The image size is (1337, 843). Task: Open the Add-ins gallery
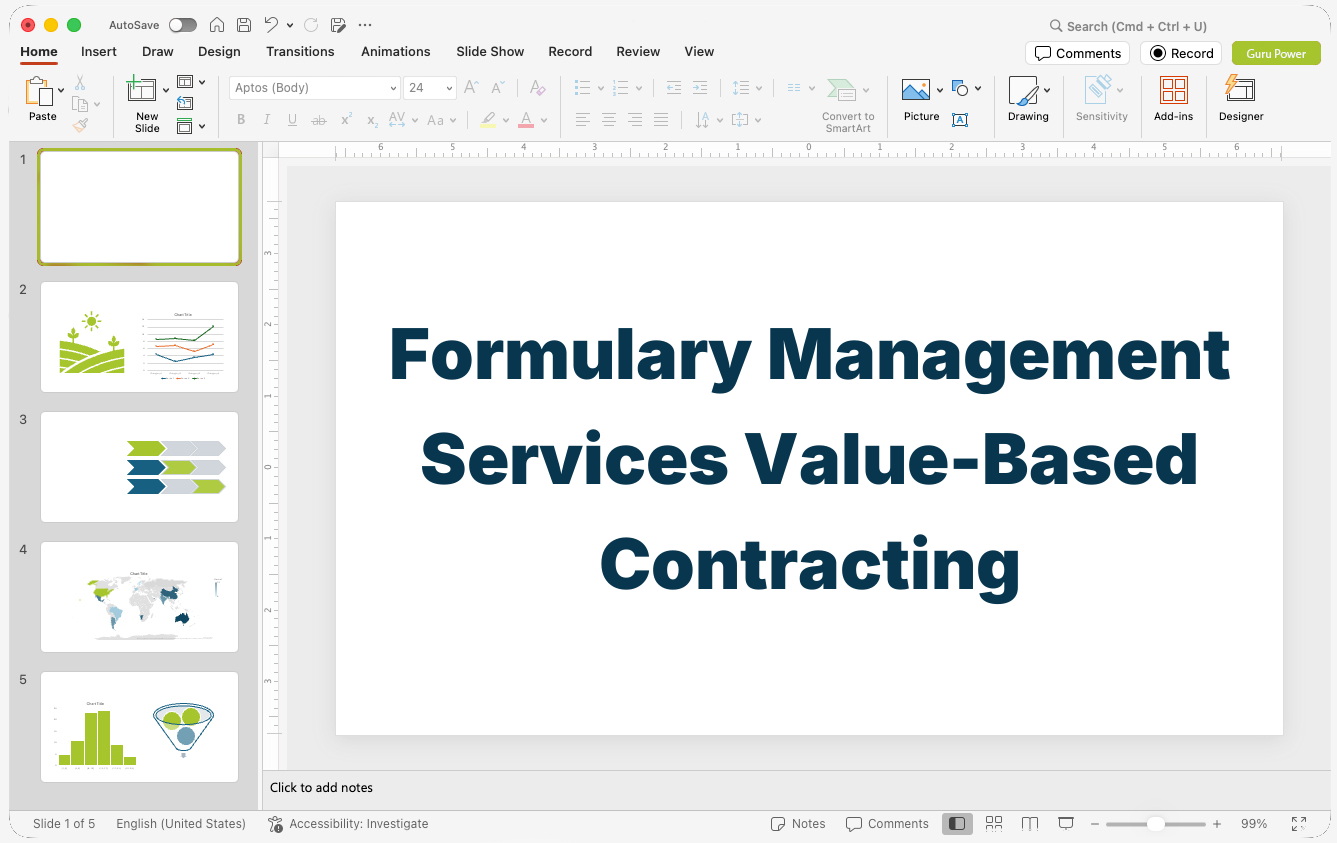pos(1174,90)
